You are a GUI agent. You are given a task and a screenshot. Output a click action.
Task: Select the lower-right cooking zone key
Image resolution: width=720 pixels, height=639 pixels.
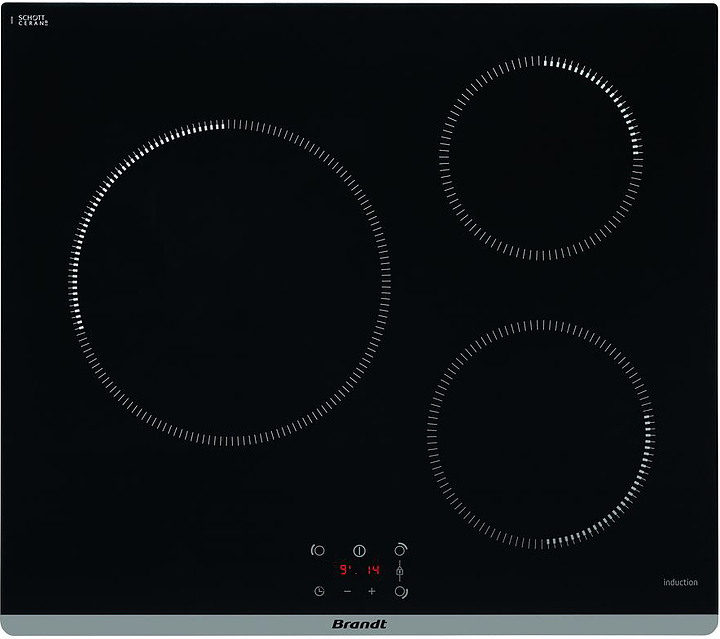(x=401, y=592)
